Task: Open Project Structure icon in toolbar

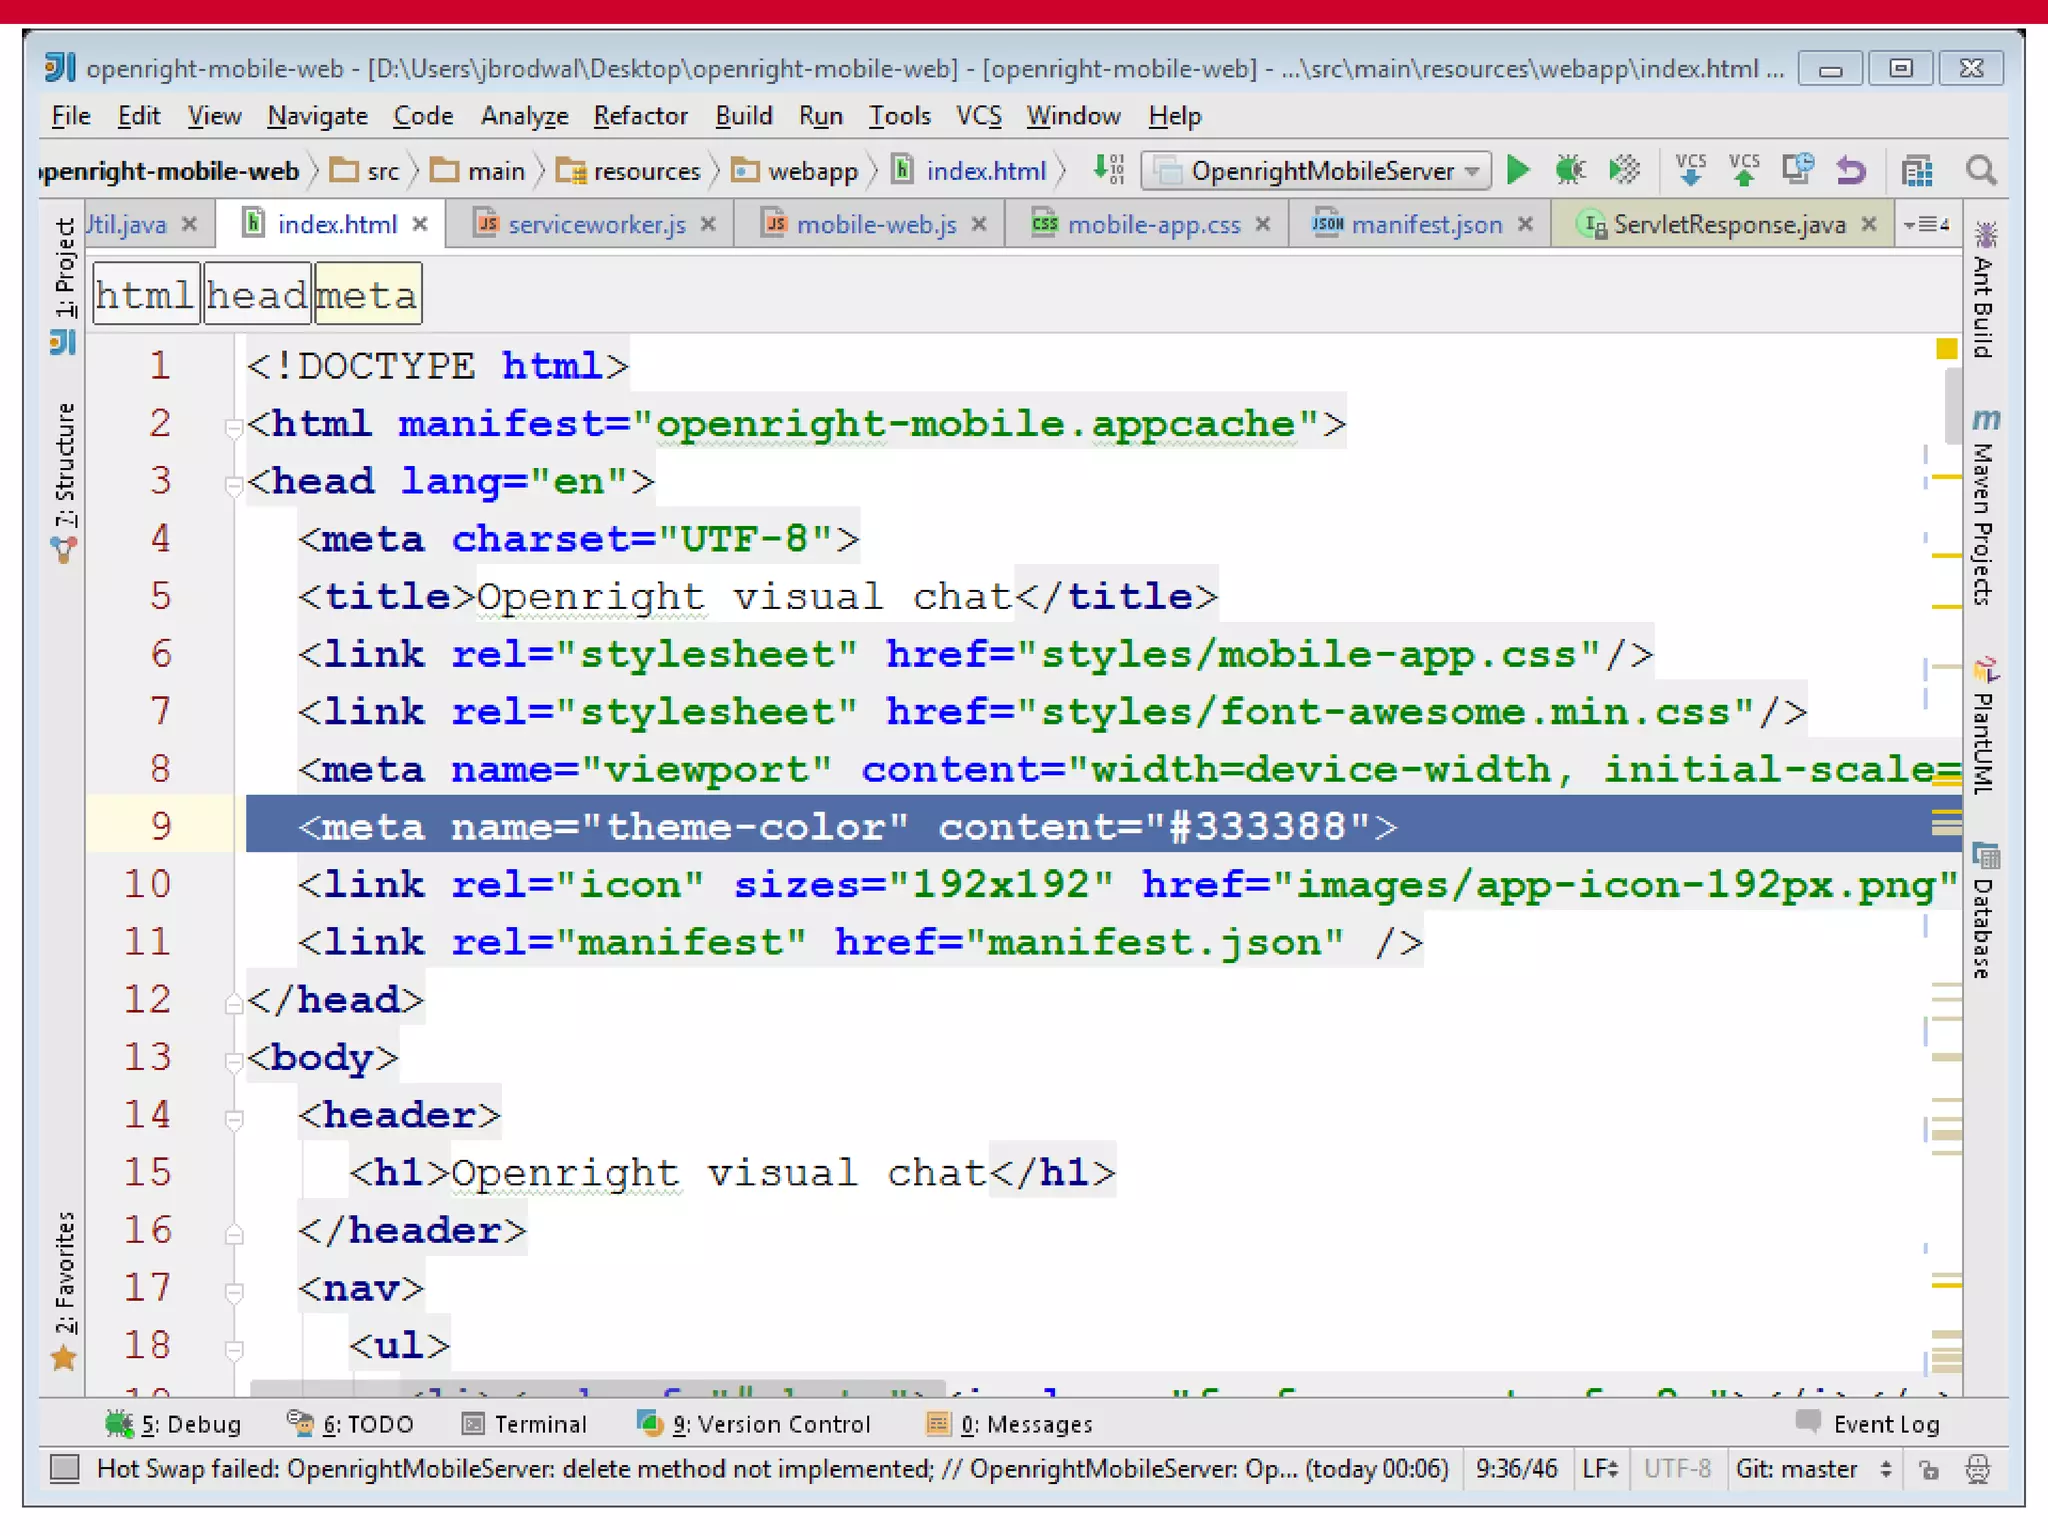Action: pos(1916,171)
